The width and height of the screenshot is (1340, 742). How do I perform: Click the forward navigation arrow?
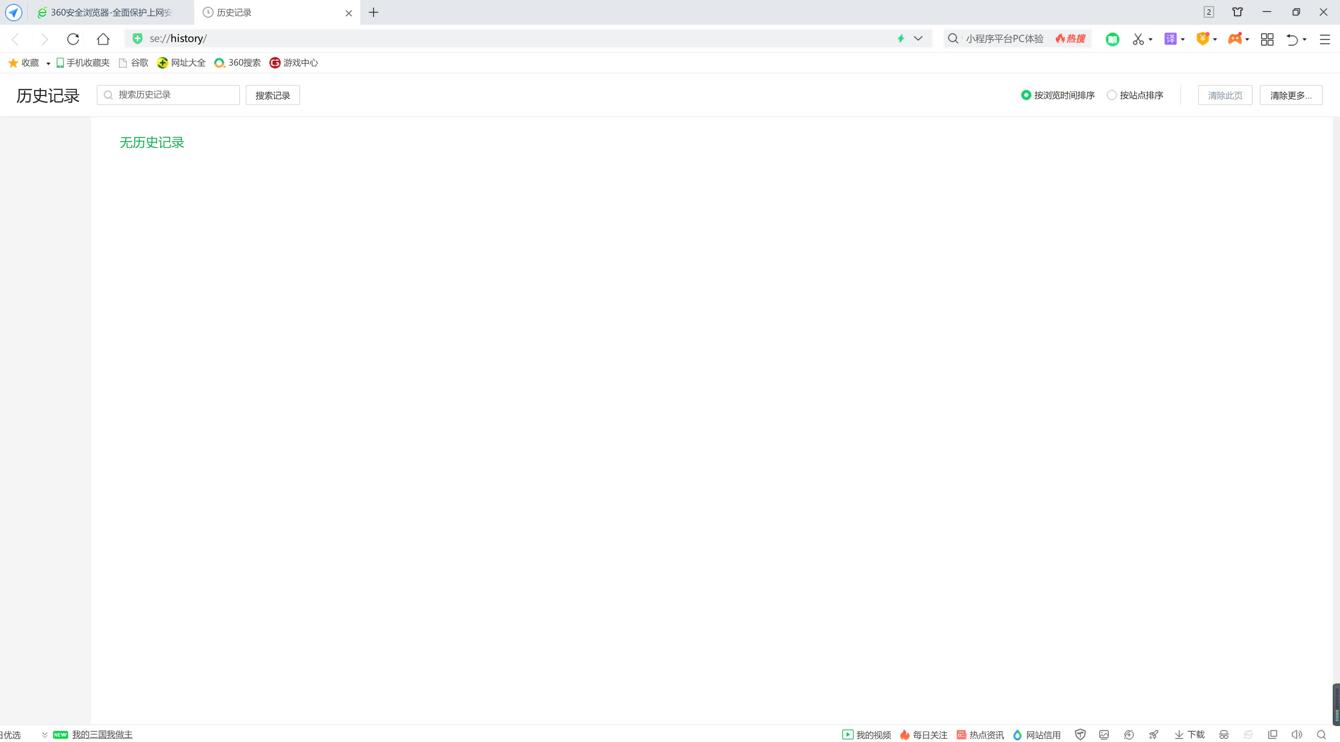[44, 39]
